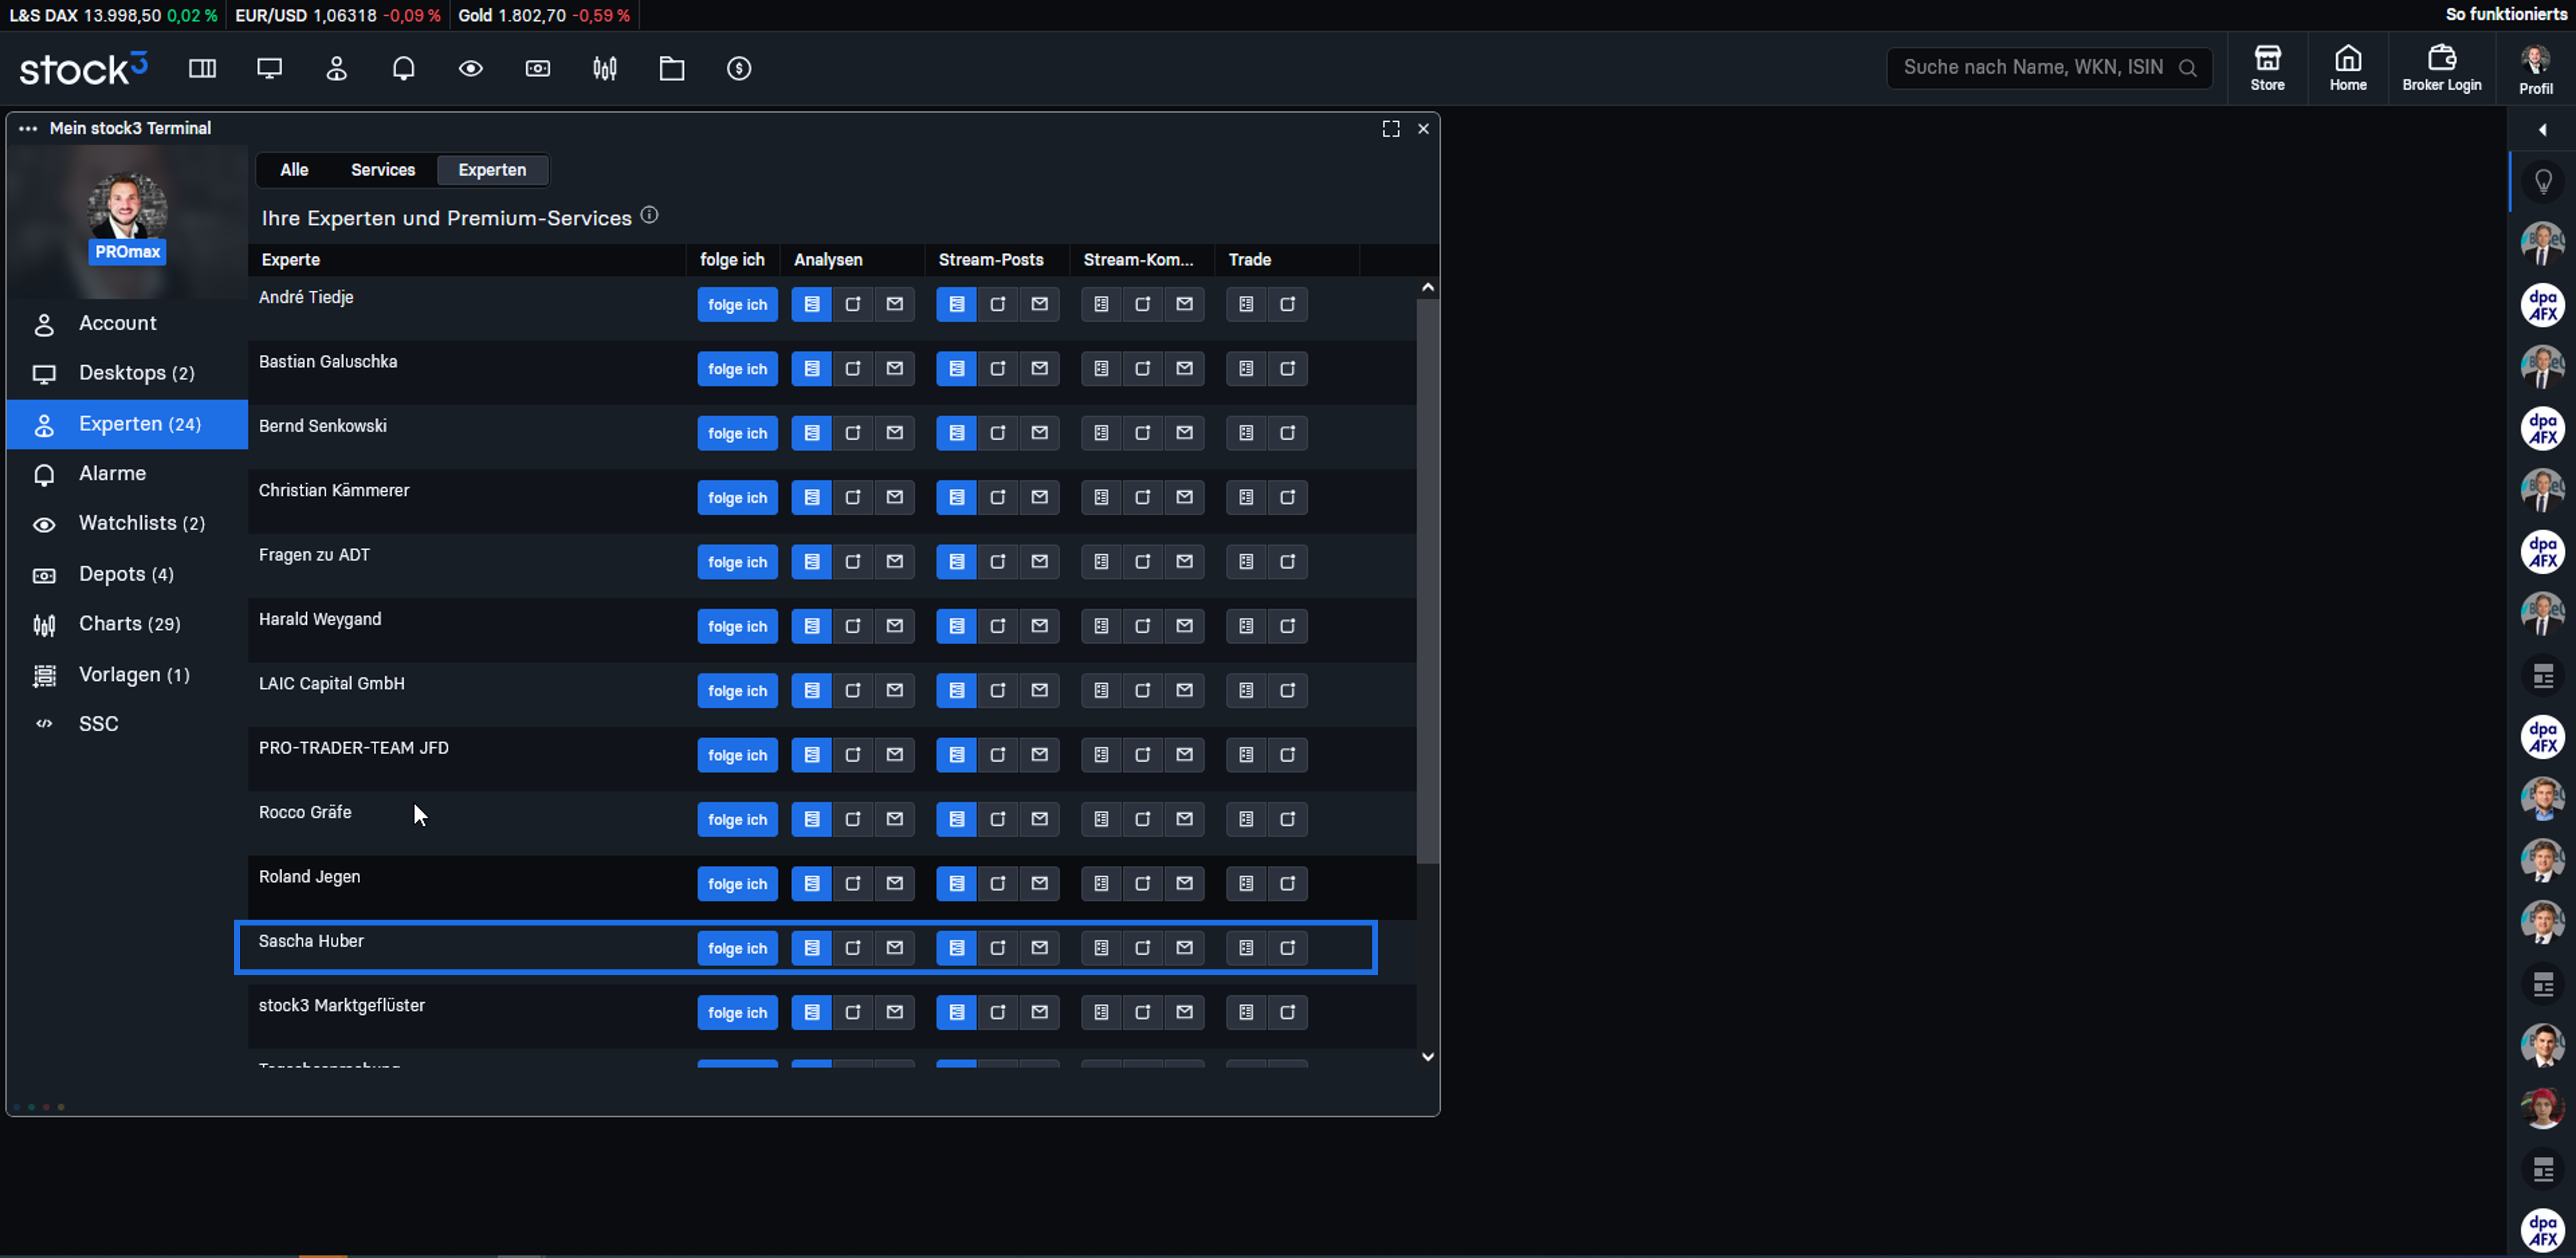Click the EUR/USD ticker quote
Screen dimensions: 2576x1258
point(337,15)
